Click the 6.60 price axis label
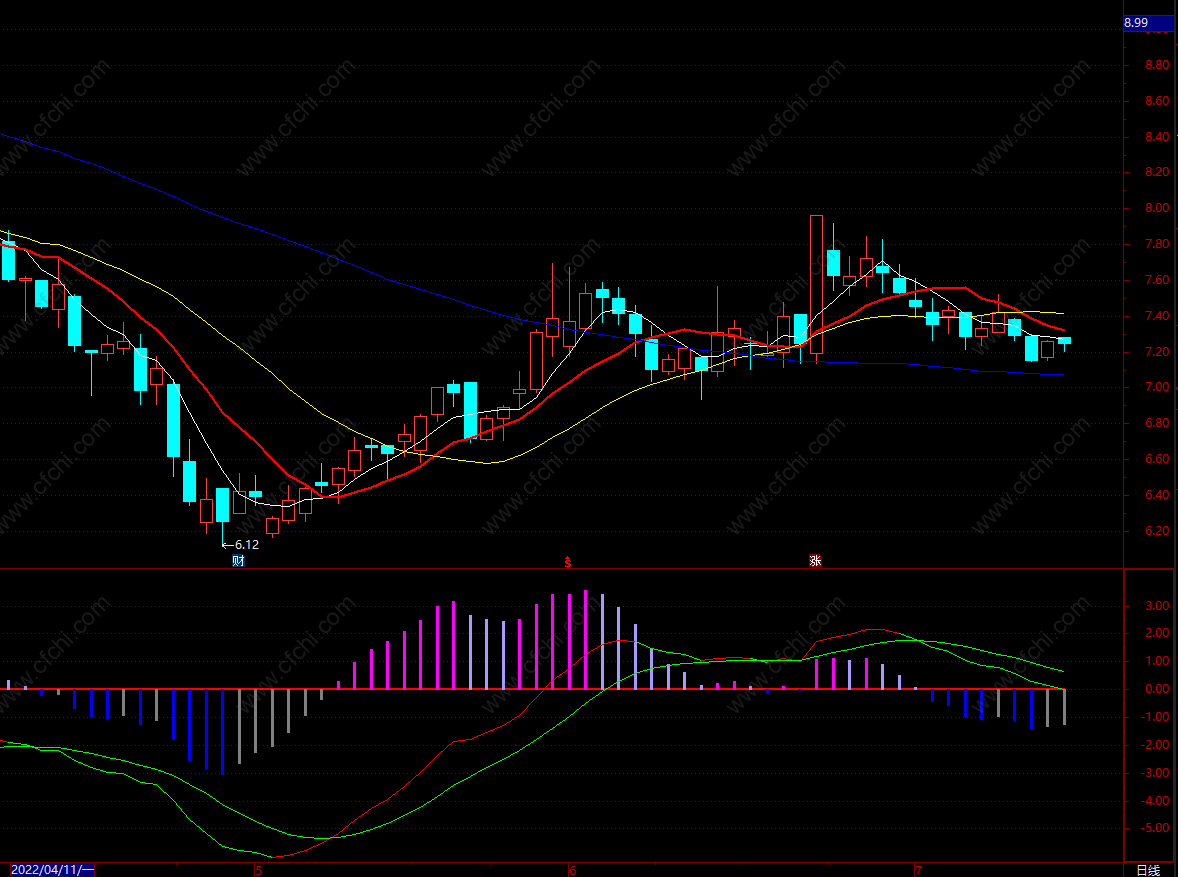1178x877 pixels. coord(1157,459)
